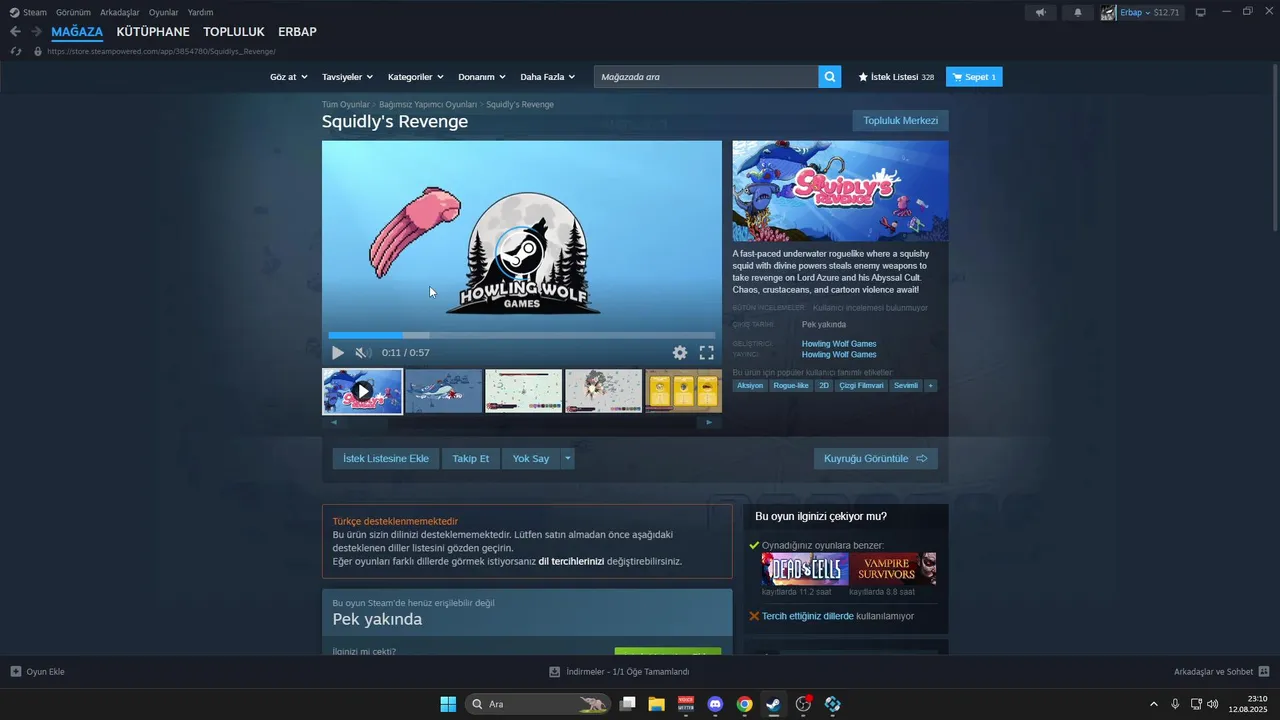The image size is (1280, 720).
Task: Open the Oyunlar menu
Action: [163, 12]
